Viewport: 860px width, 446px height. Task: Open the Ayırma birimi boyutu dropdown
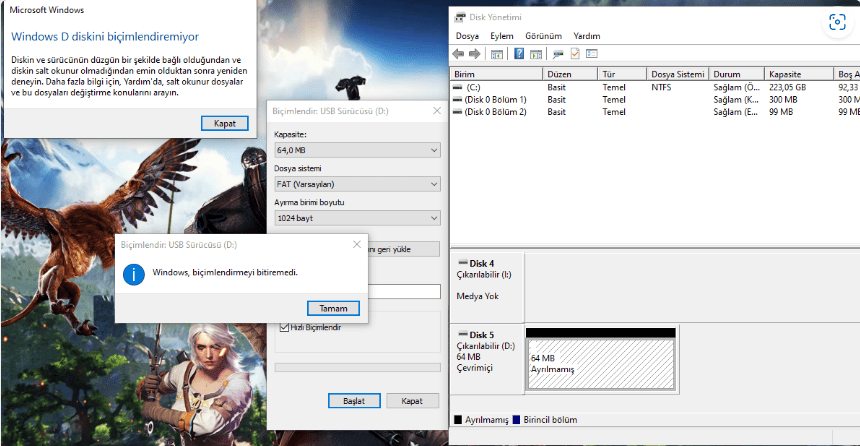[358, 218]
